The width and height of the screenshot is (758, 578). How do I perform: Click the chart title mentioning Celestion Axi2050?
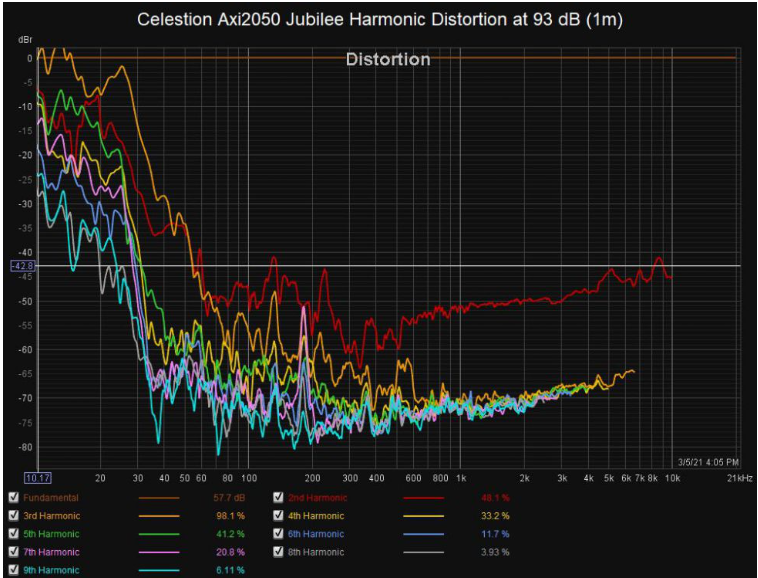tap(380, 20)
